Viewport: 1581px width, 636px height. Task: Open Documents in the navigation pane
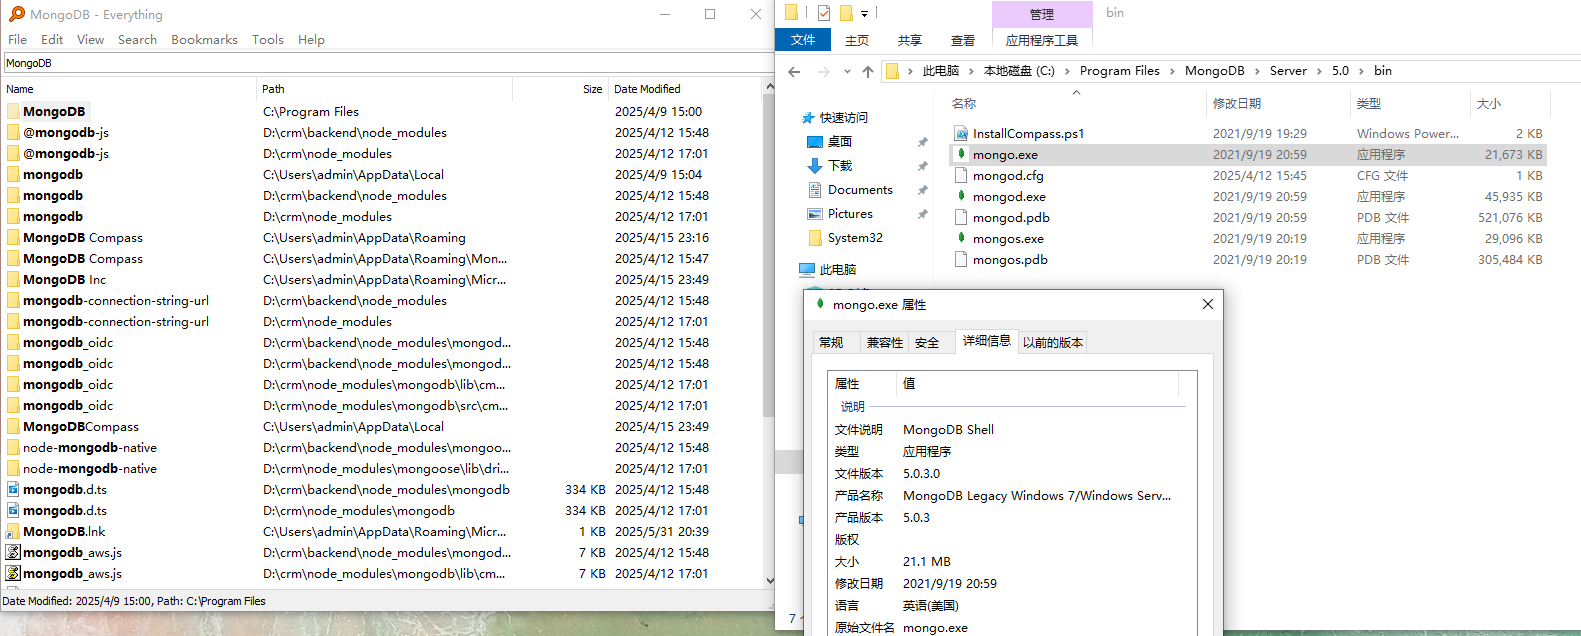pyautogui.click(x=860, y=190)
